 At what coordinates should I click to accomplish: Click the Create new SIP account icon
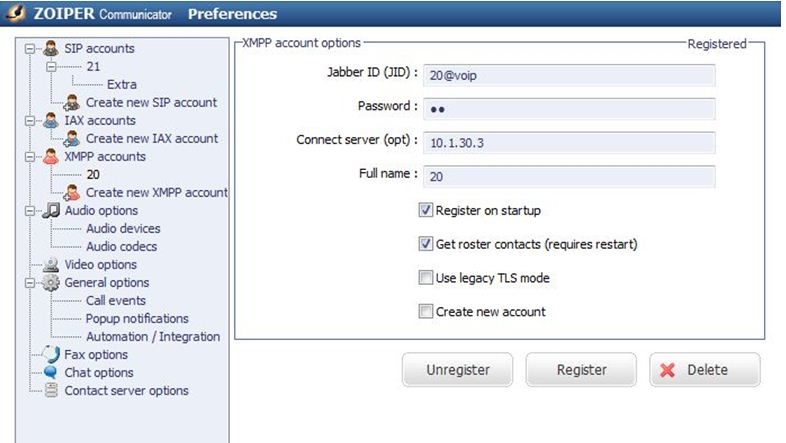pyautogui.click(x=72, y=102)
